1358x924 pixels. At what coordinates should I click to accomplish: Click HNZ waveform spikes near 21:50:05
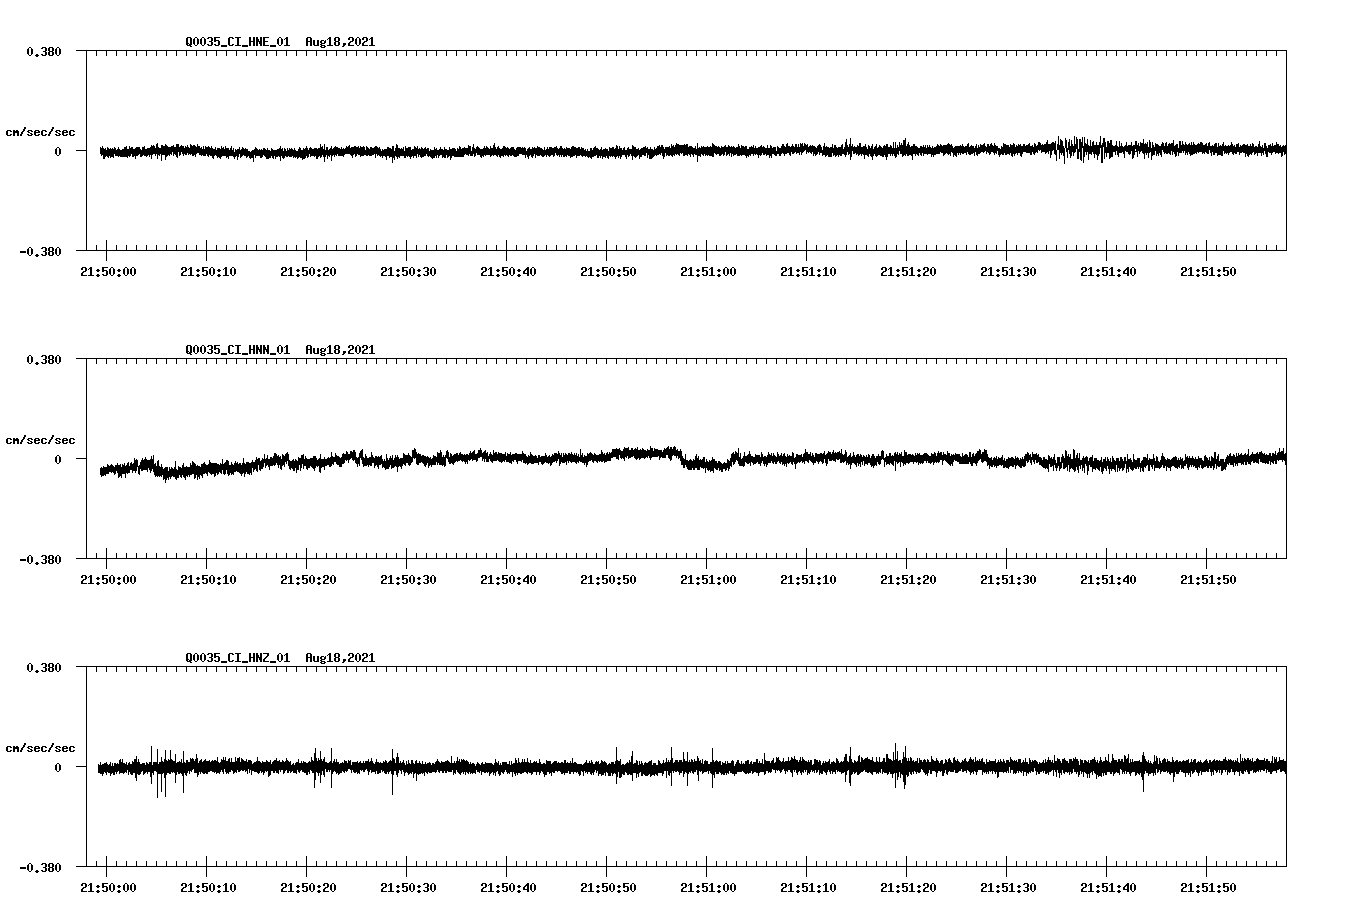(x=168, y=770)
